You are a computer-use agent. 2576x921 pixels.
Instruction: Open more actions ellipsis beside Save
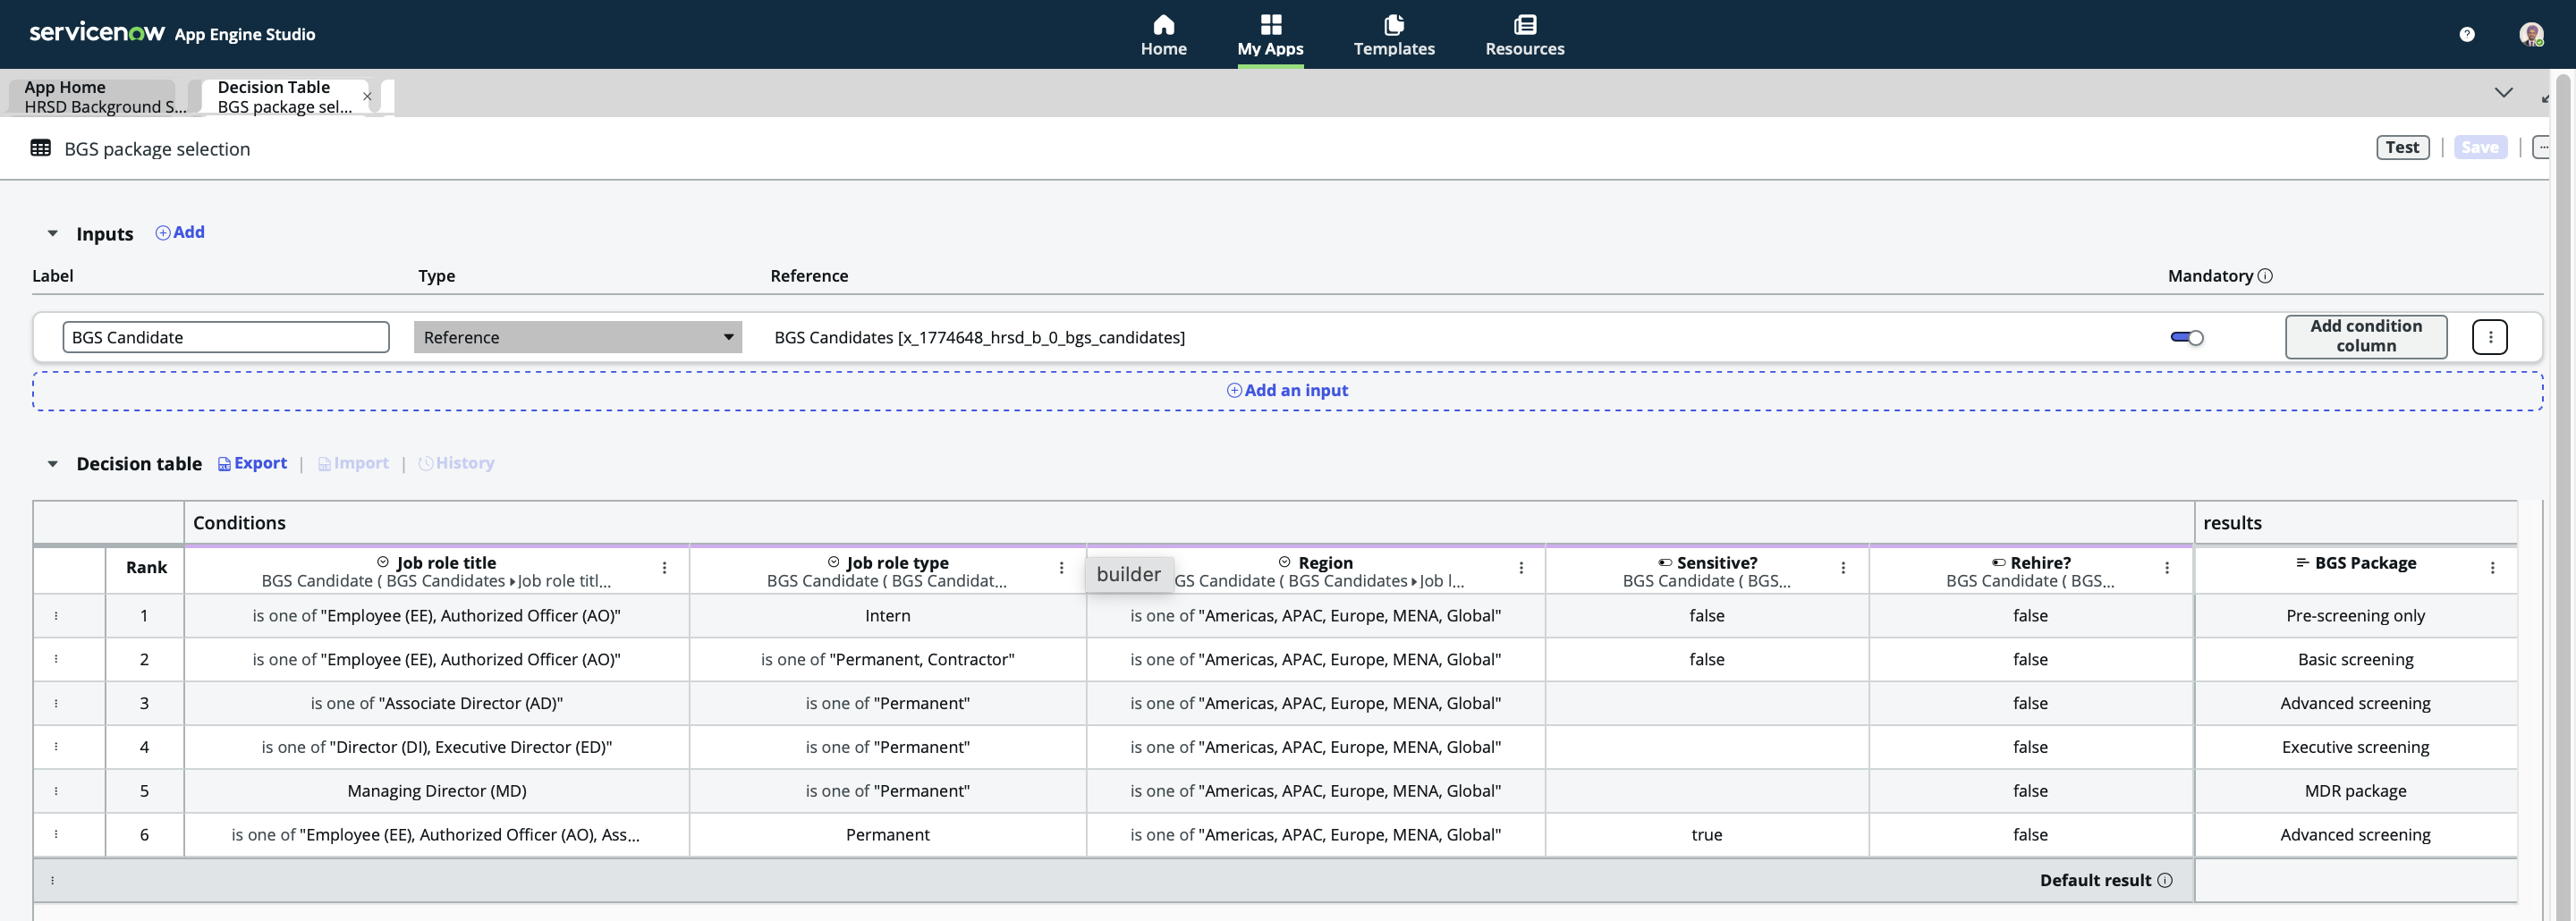point(2542,147)
